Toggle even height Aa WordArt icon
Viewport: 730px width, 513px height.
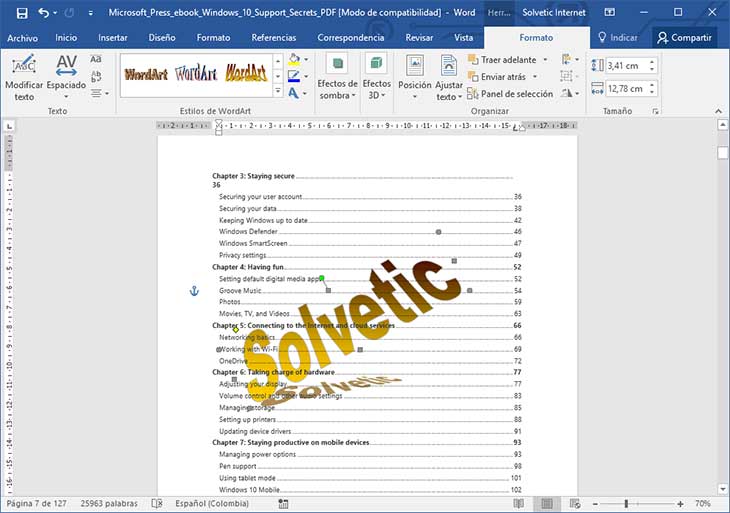point(96,59)
